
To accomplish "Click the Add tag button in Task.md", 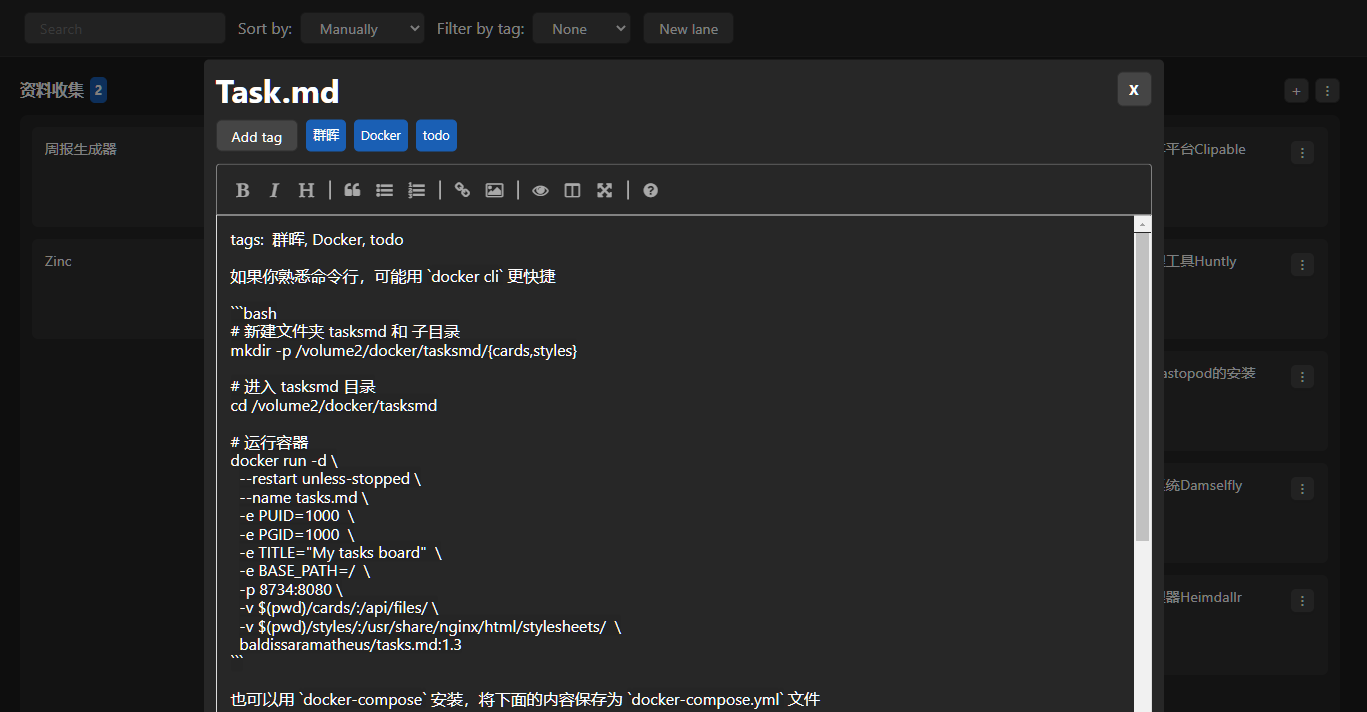I will (x=256, y=135).
